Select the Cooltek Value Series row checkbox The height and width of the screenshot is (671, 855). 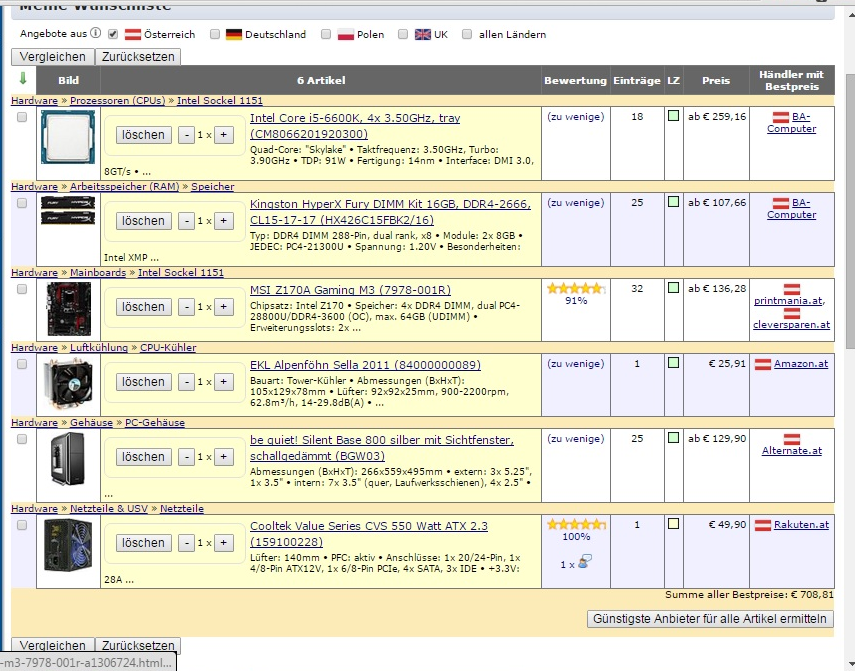coord(22,525)
